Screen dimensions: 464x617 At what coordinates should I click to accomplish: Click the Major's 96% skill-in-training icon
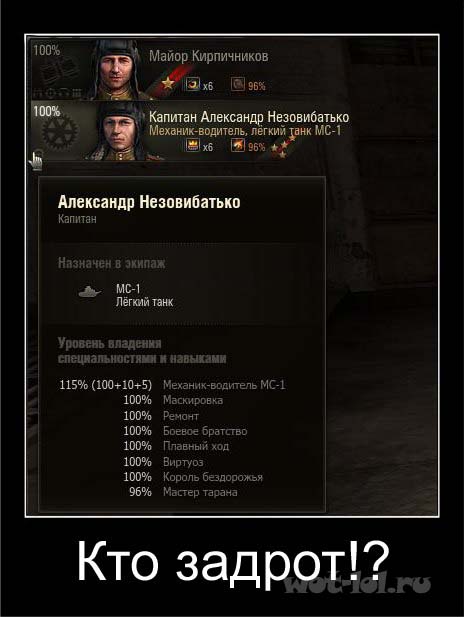(x=238, y=84)
